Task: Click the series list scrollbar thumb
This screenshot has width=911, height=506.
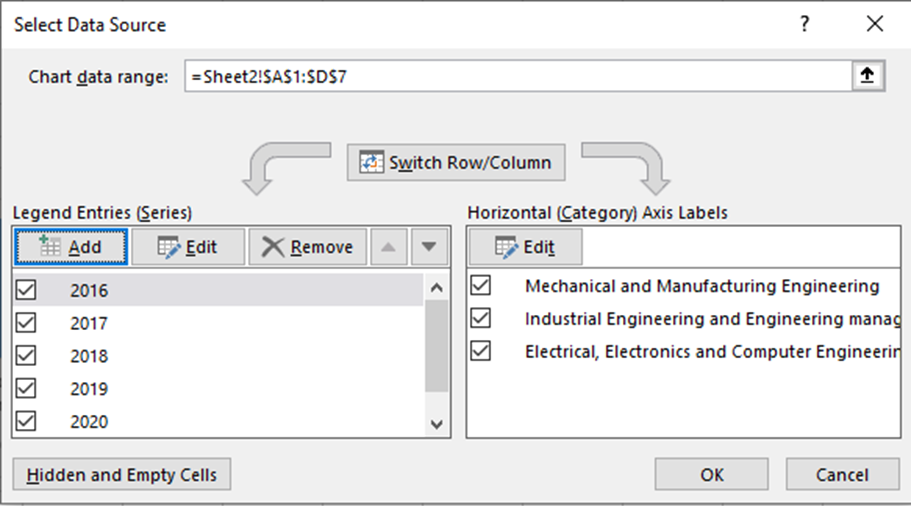Action: coord(437,346)
